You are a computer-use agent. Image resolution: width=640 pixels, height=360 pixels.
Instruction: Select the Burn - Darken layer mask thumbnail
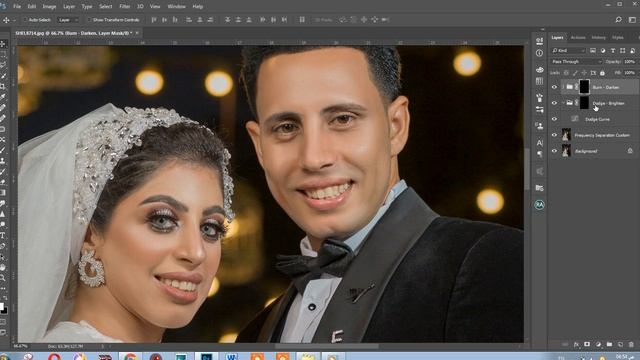coord(584,87)
